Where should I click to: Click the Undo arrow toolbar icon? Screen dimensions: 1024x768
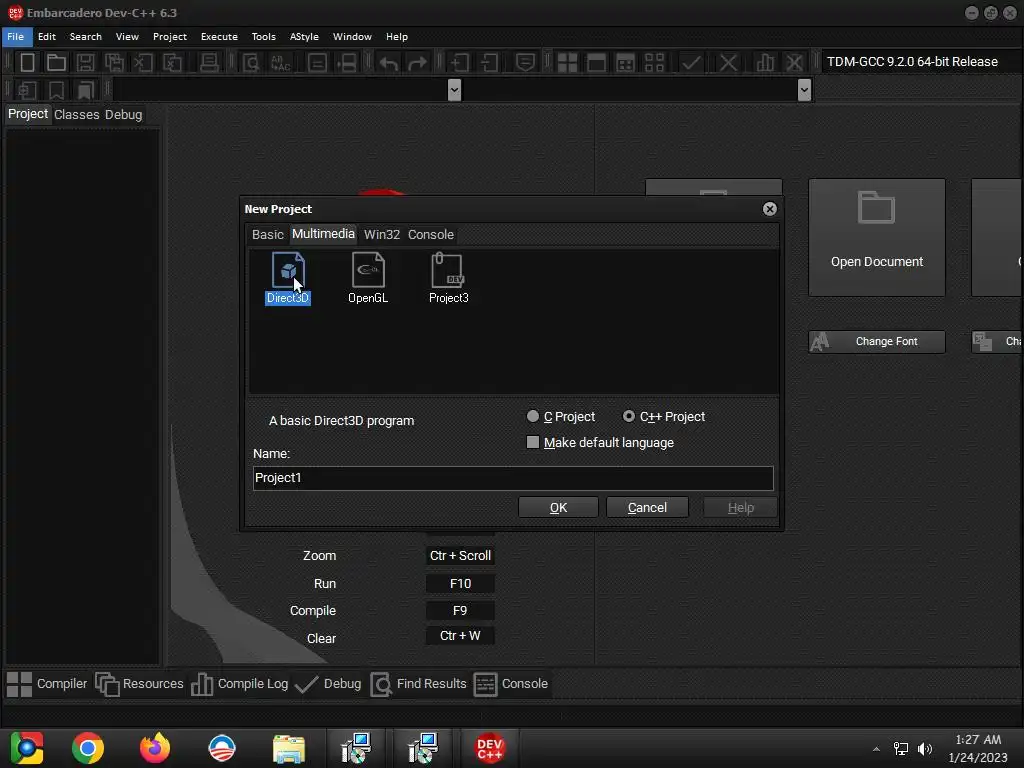389,63
